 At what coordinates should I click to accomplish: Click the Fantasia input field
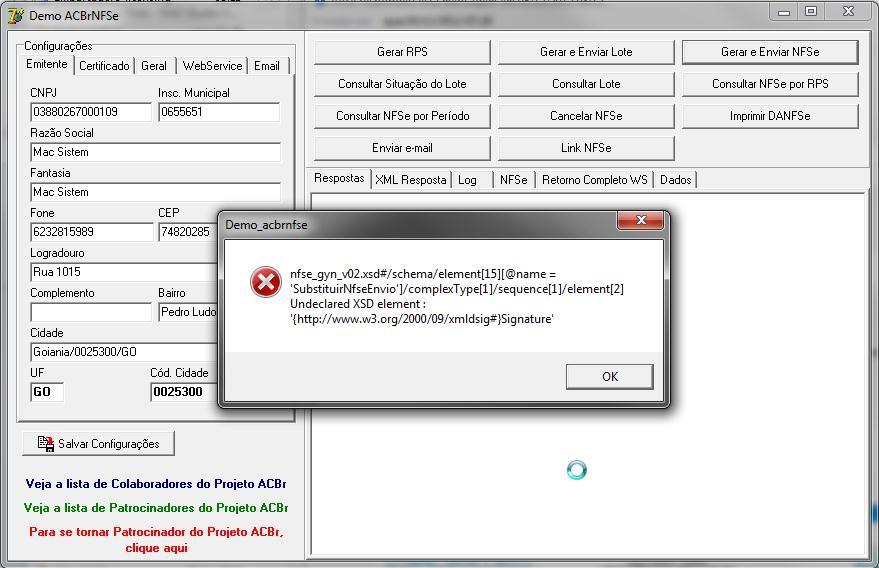155,192
